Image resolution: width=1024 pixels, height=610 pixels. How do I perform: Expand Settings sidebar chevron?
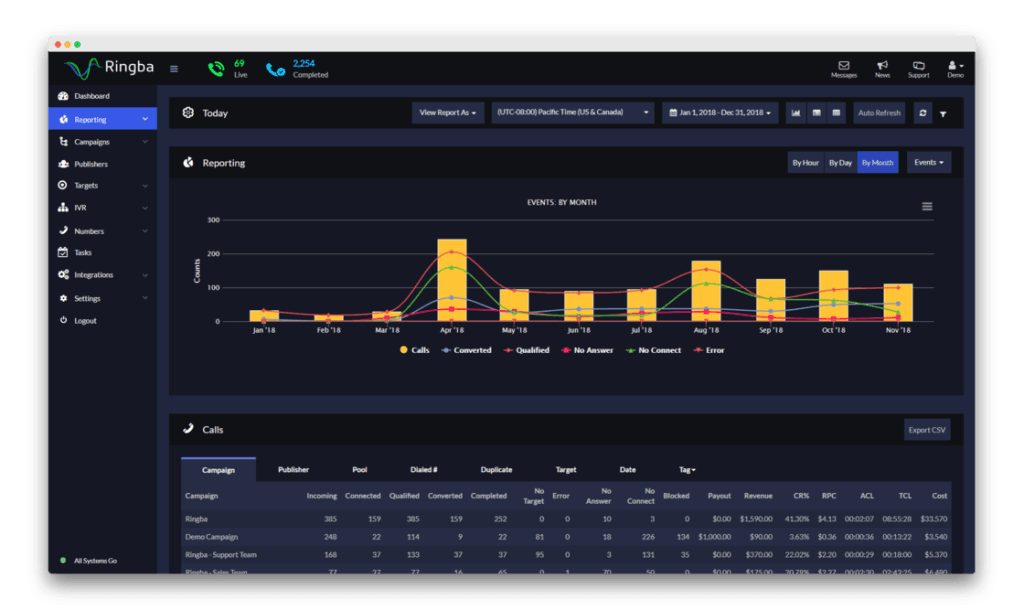(145, 298)
